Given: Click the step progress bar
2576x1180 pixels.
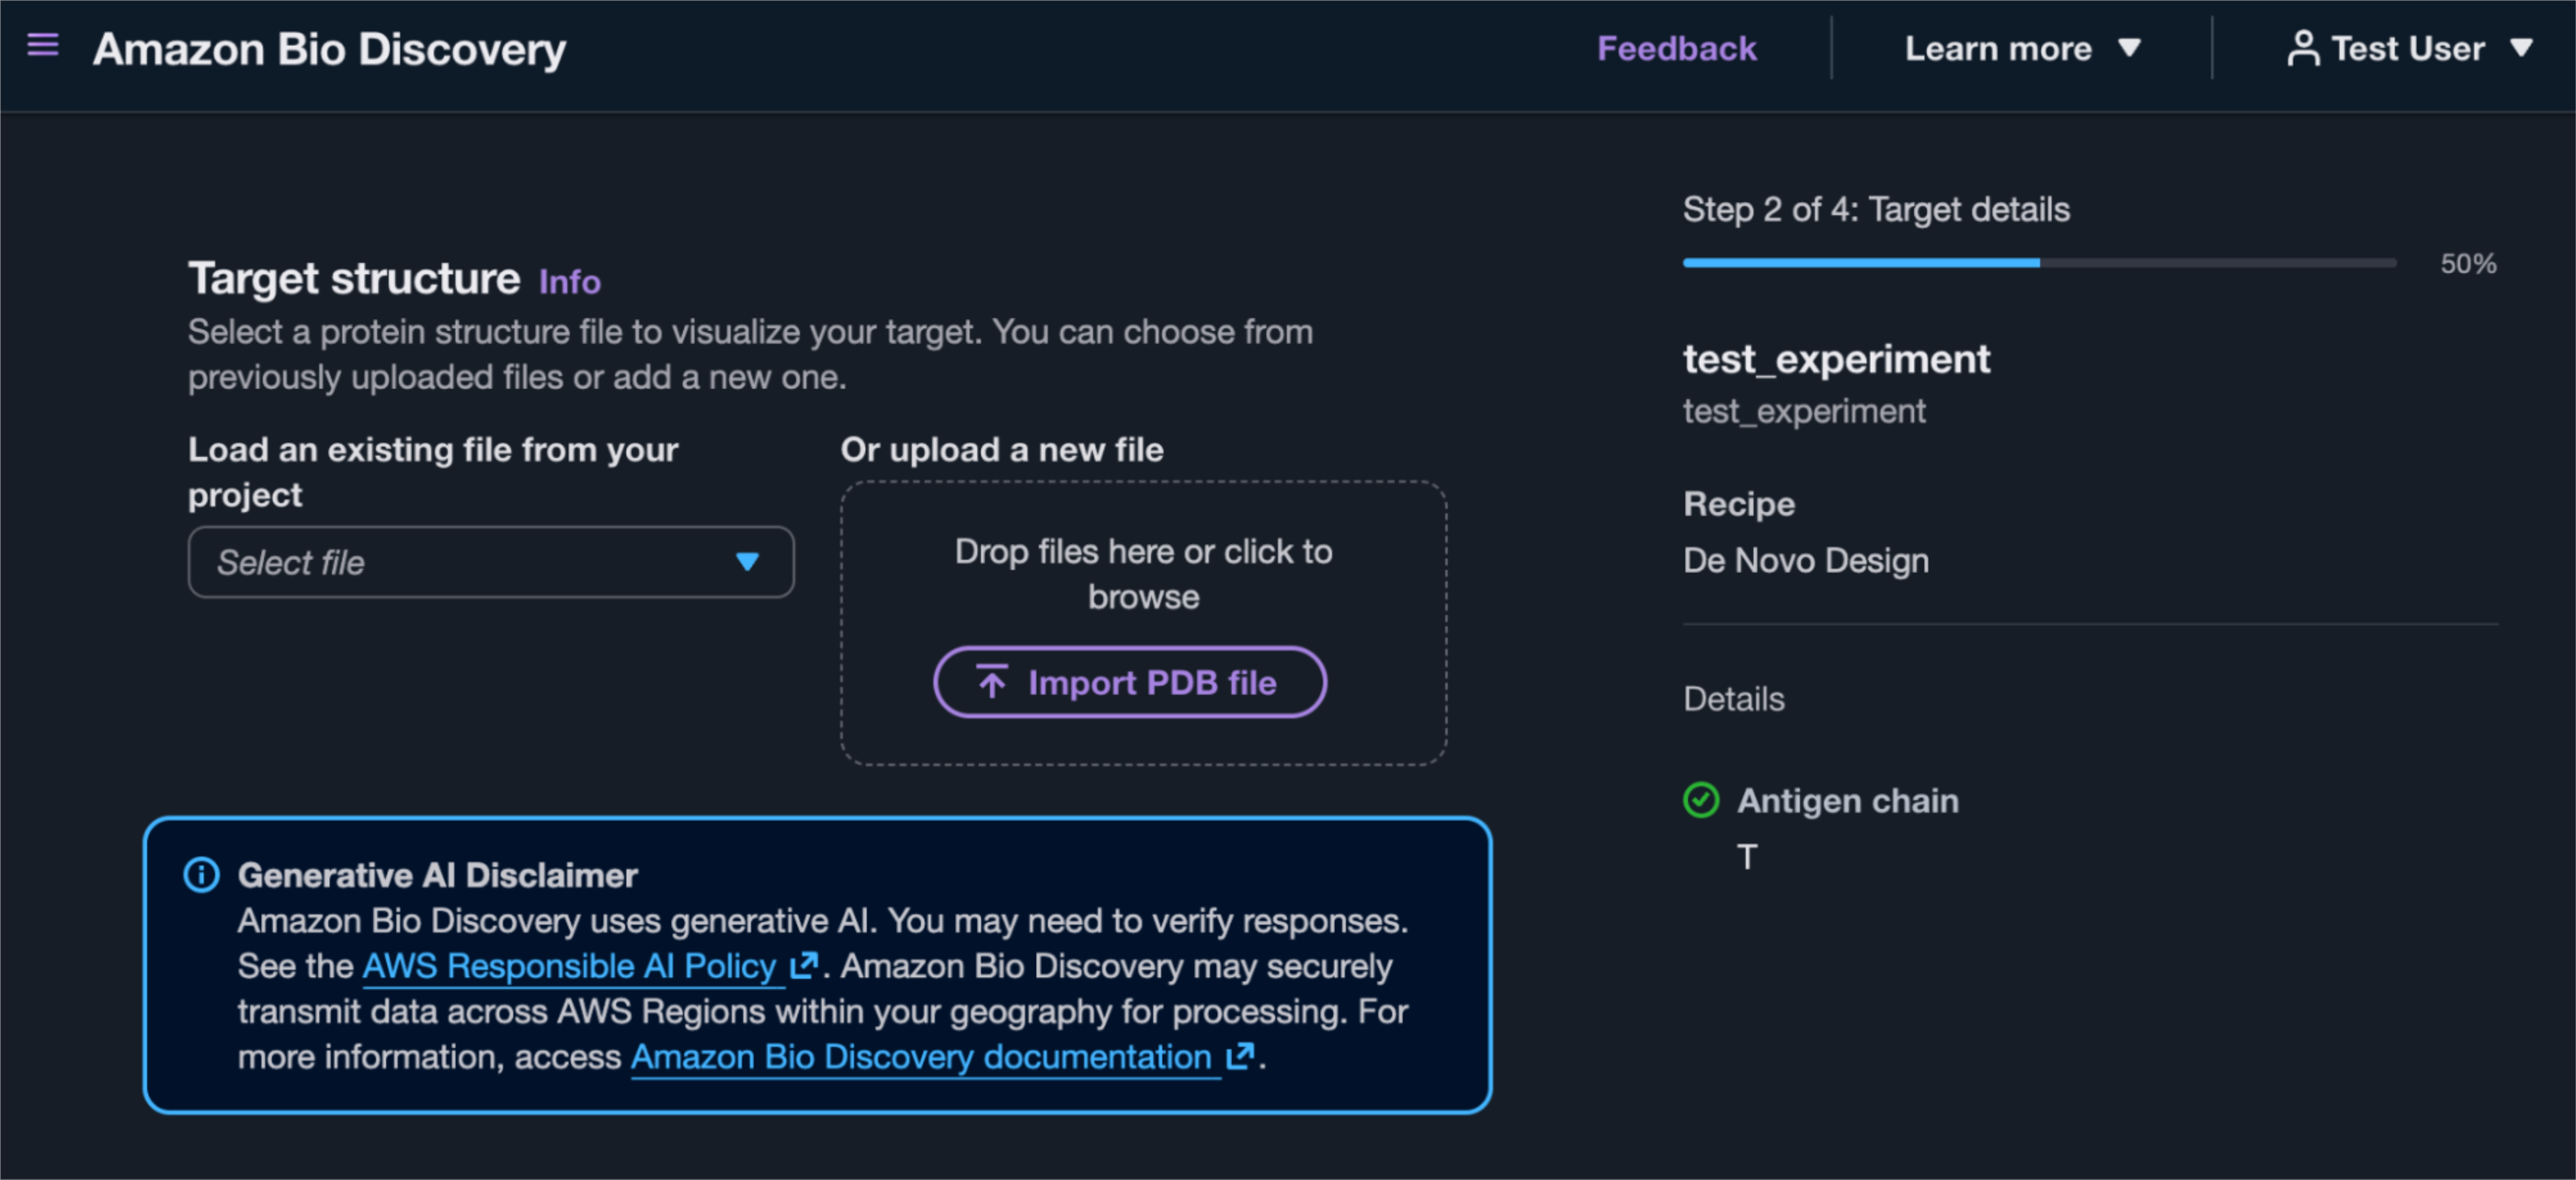Looking at the screenshot, I should pos(2040,263).
